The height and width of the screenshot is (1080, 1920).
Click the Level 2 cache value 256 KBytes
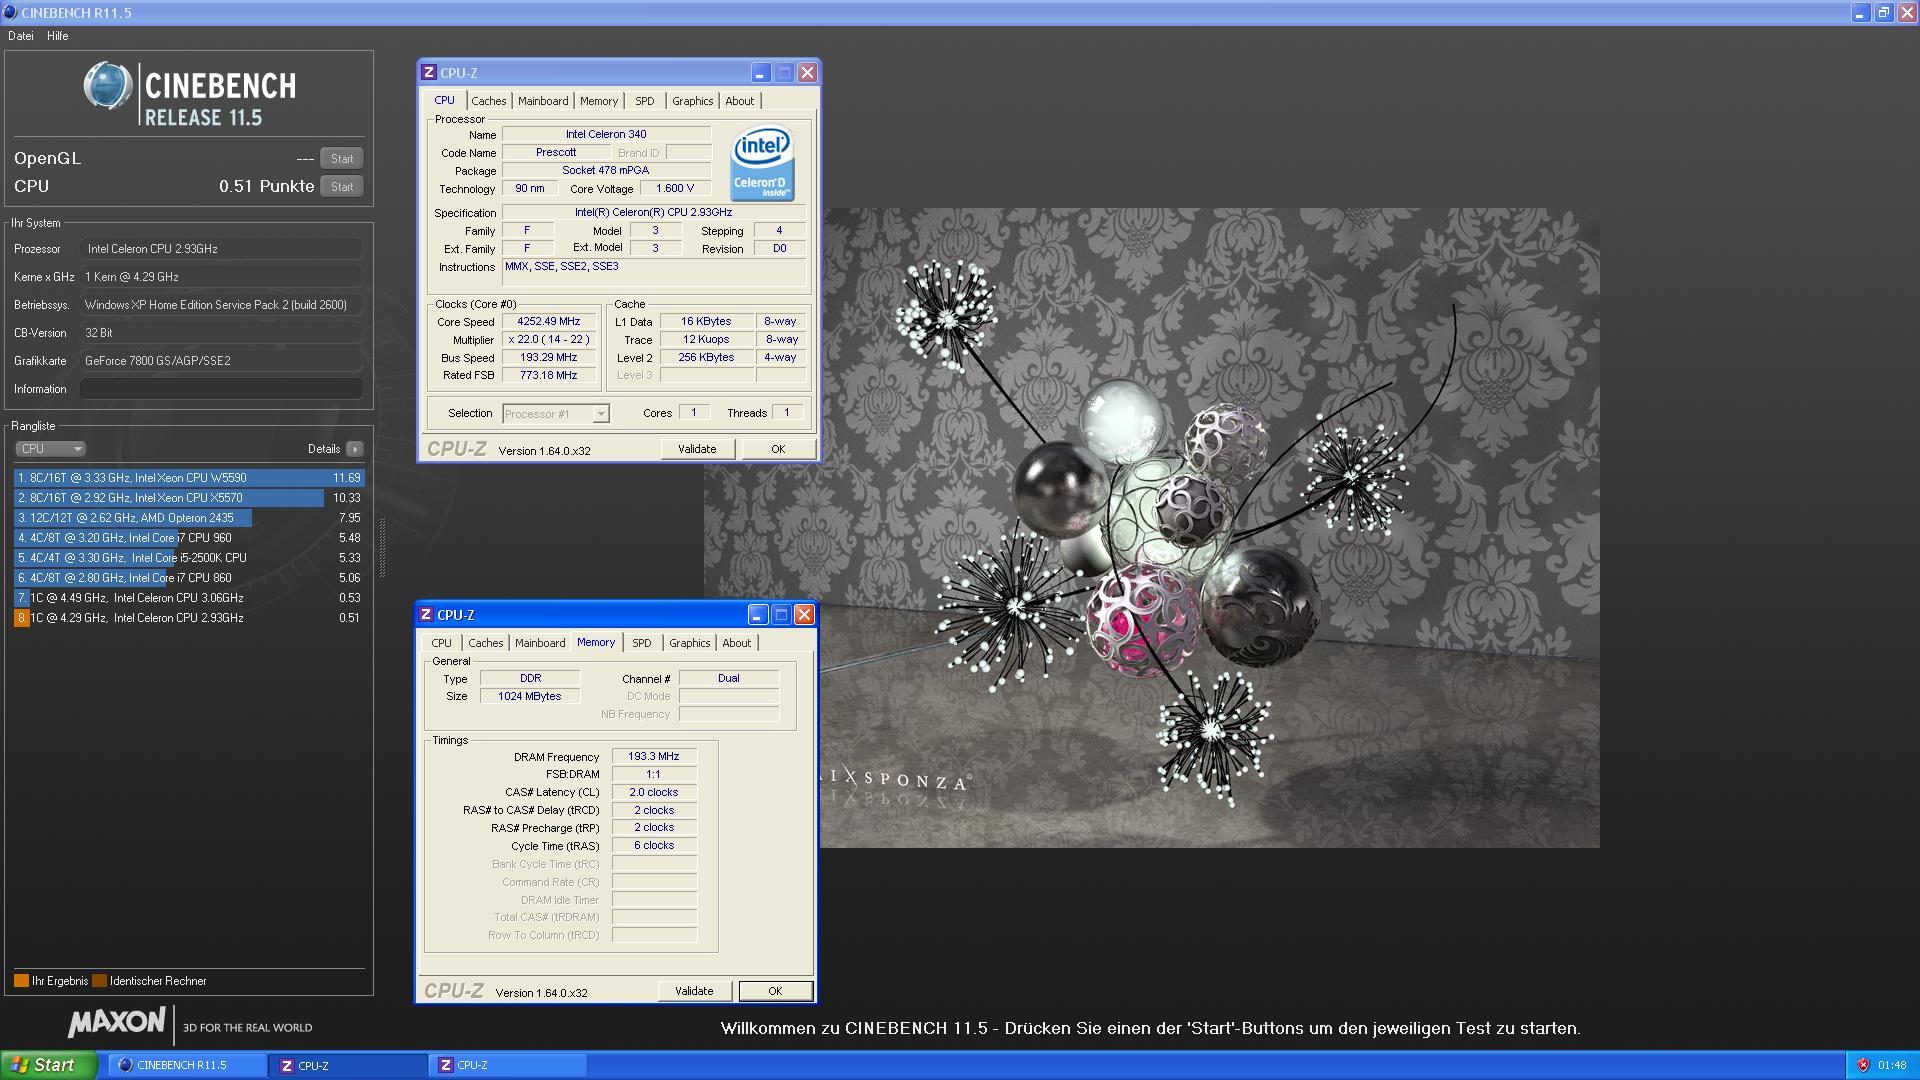pyautogui.click(x=706, y=358)
